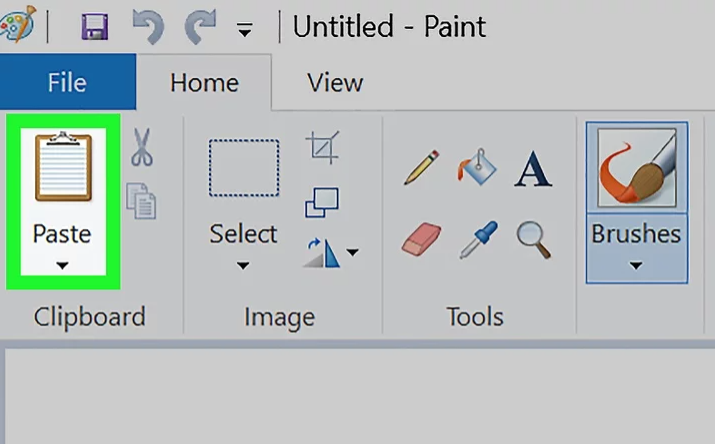Click the Paste clipboard icon
This screenshot has width=715, height=444.
click(x=62, y=168)
